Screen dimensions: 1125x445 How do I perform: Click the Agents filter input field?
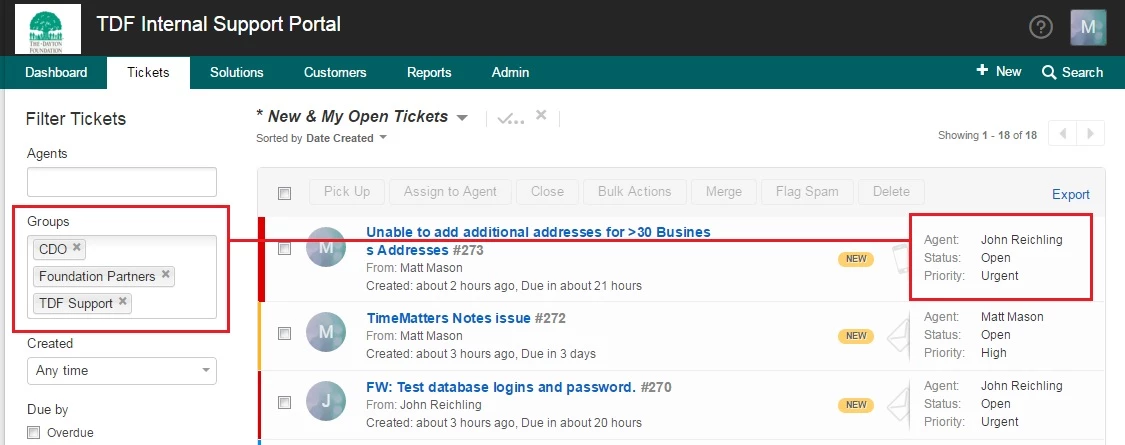[122, 182]
